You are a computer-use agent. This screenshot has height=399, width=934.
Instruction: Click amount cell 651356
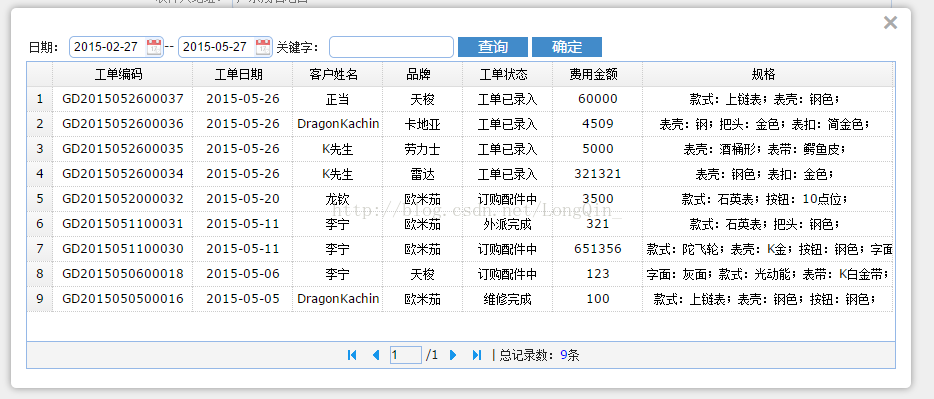click(x=597, y=248)
